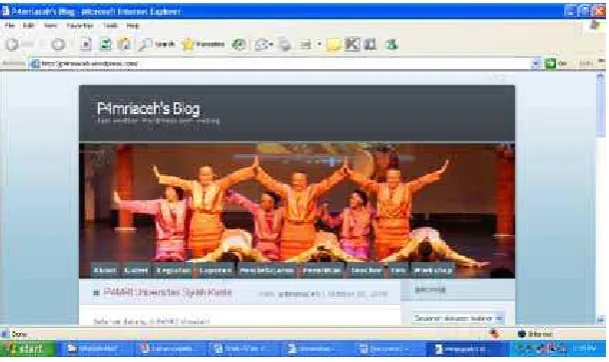This screenshot has height=362, width=609.
Task: Expand the Mail button dropdown arrow
Action: 271,45
